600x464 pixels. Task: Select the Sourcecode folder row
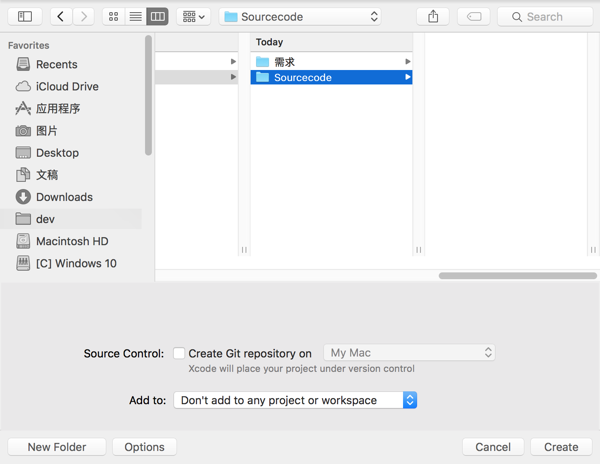pyautogui.click(x=331, y=77)
